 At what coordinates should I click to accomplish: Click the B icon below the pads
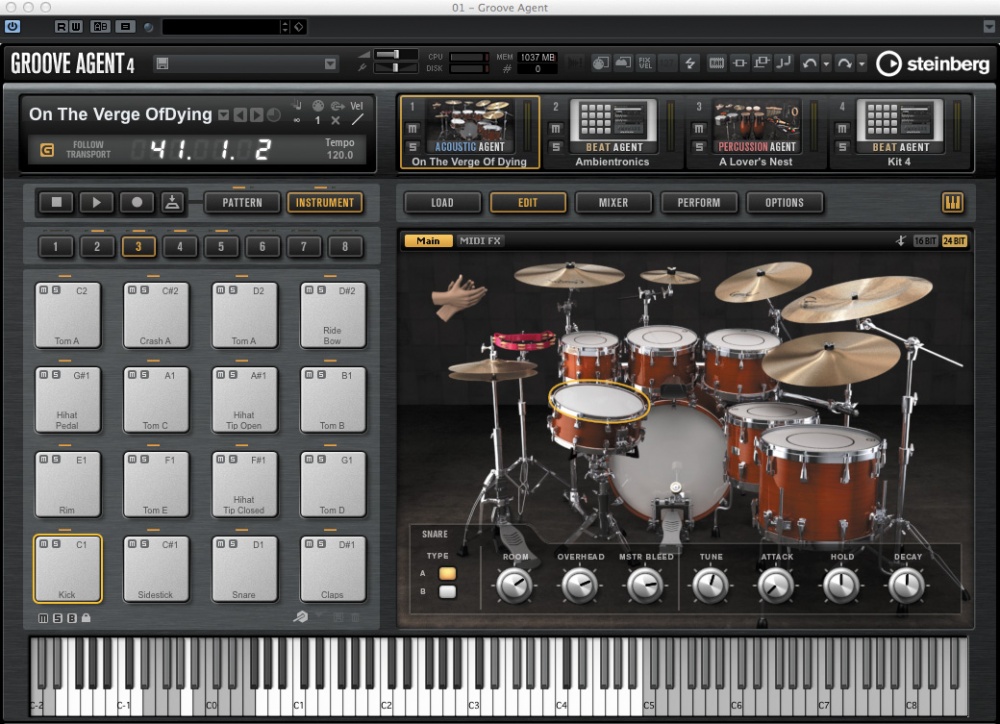pyautogui.click(x=71, y=618)
